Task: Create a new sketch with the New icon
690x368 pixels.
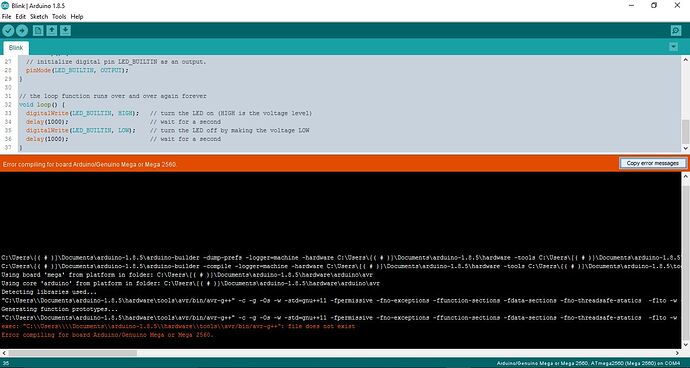Action: (38, 30)
